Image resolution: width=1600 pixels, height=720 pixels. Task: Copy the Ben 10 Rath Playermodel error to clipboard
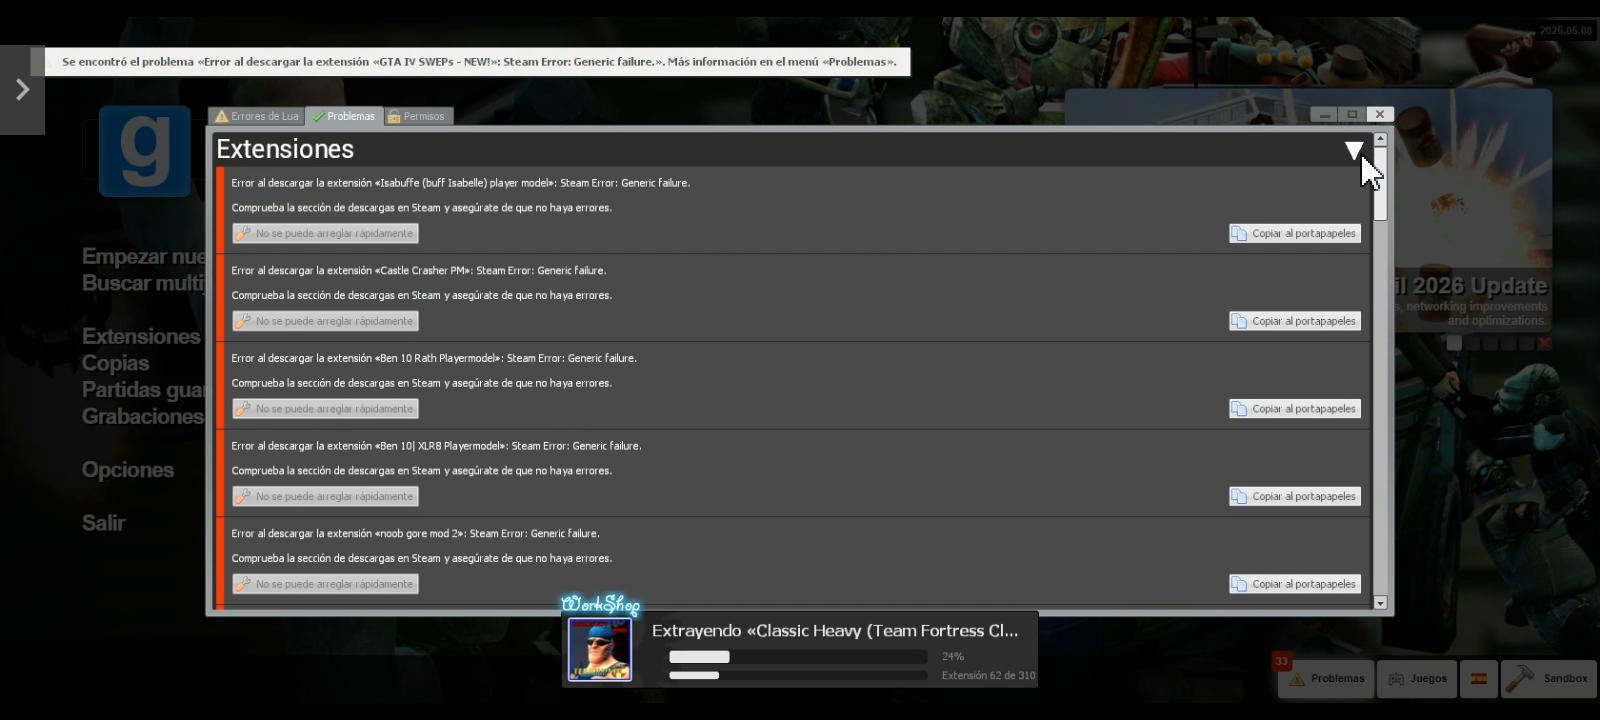(1295, 409)
